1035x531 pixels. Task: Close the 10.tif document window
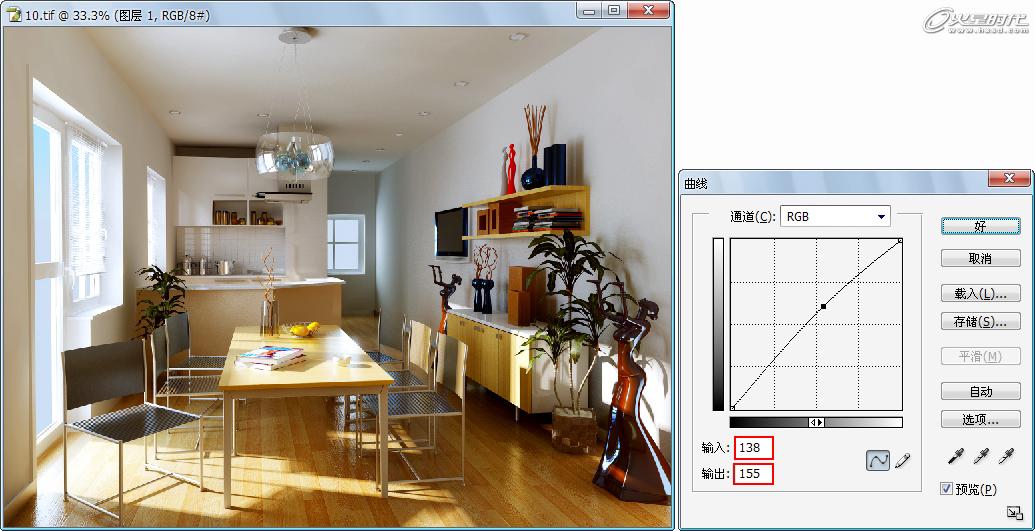click(648, 10)
